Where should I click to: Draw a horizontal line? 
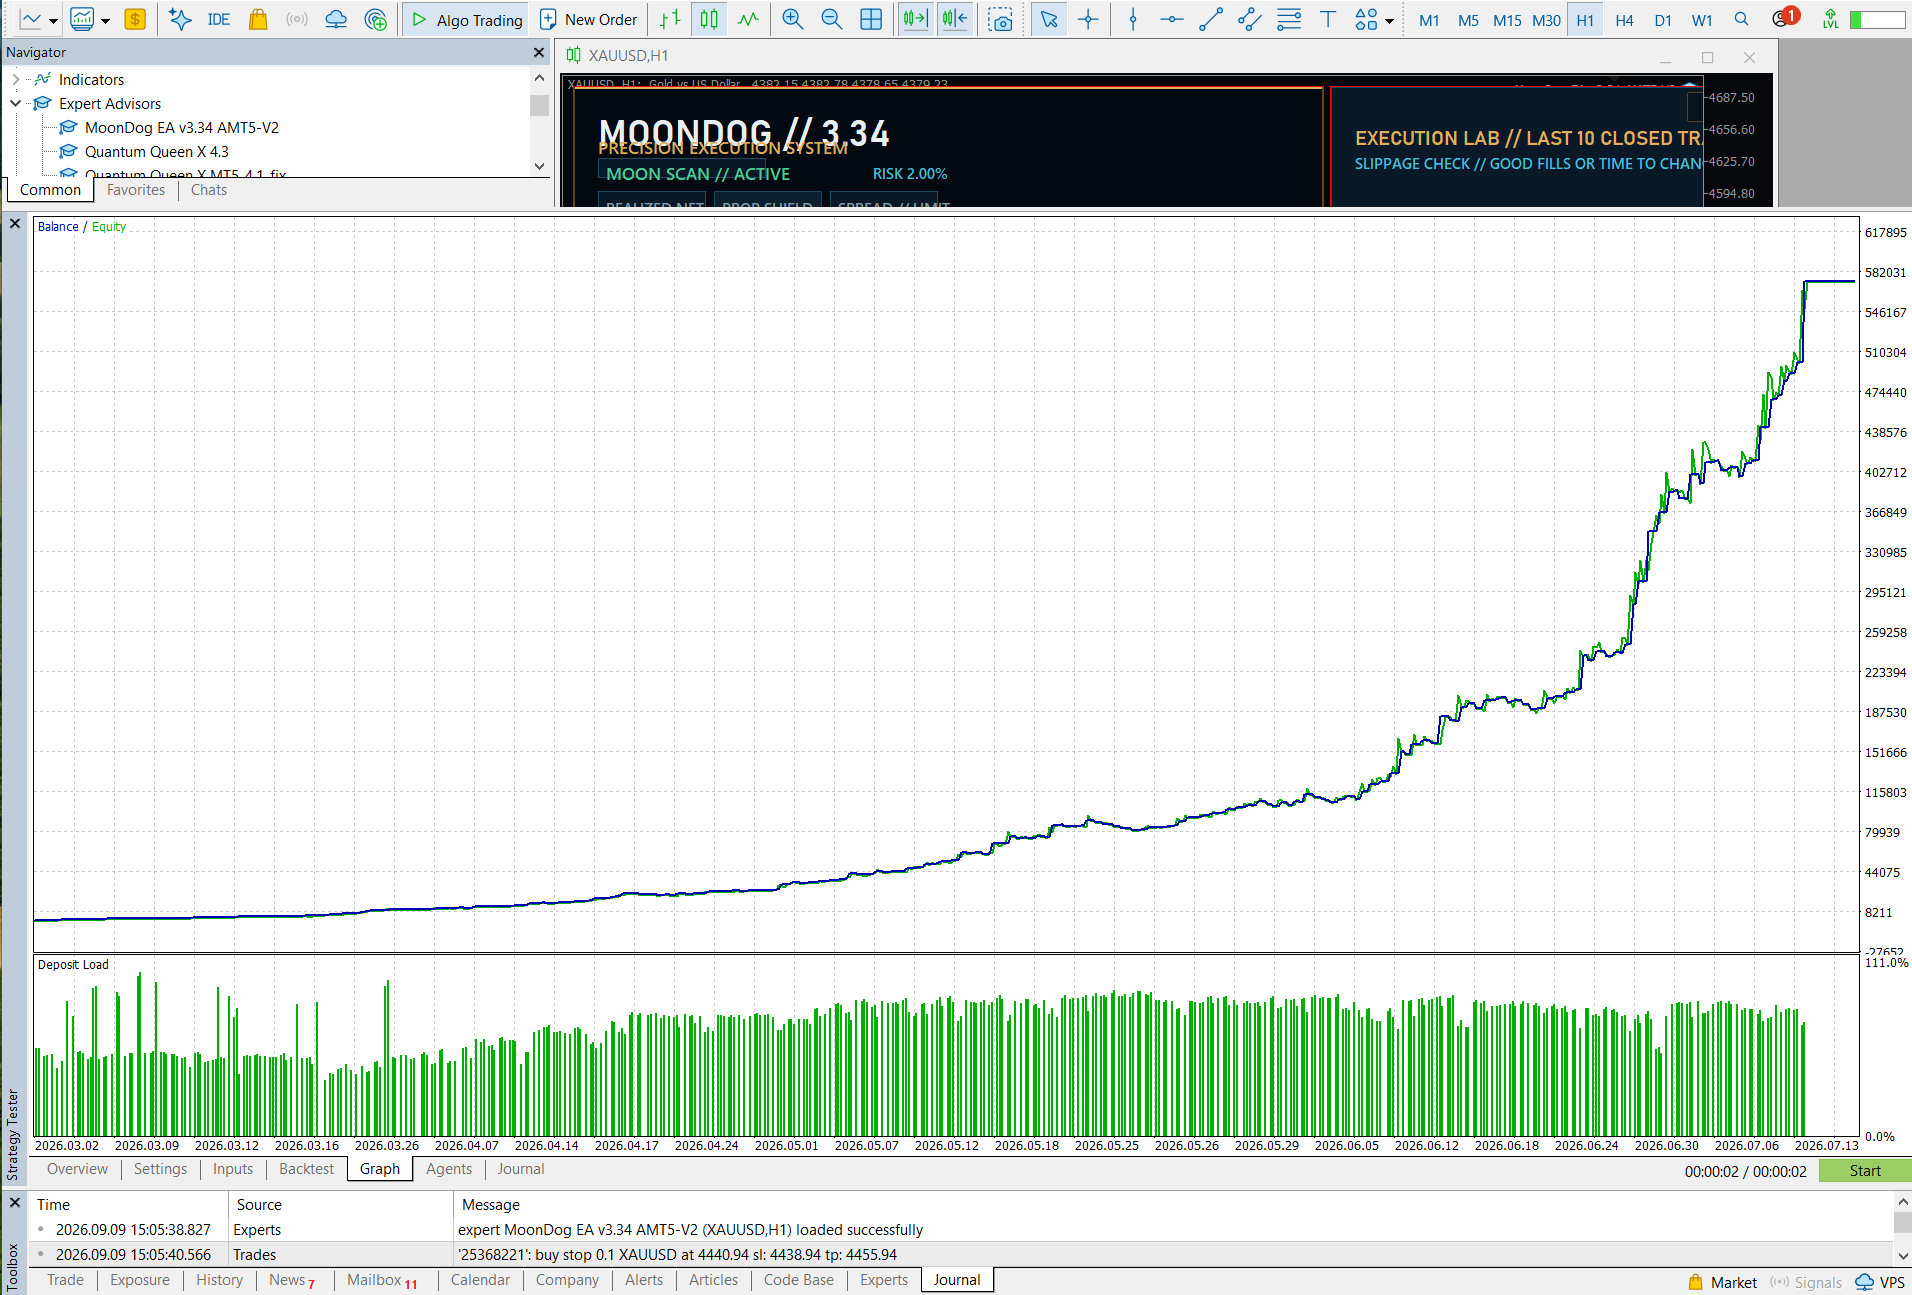click(1172, 19)
